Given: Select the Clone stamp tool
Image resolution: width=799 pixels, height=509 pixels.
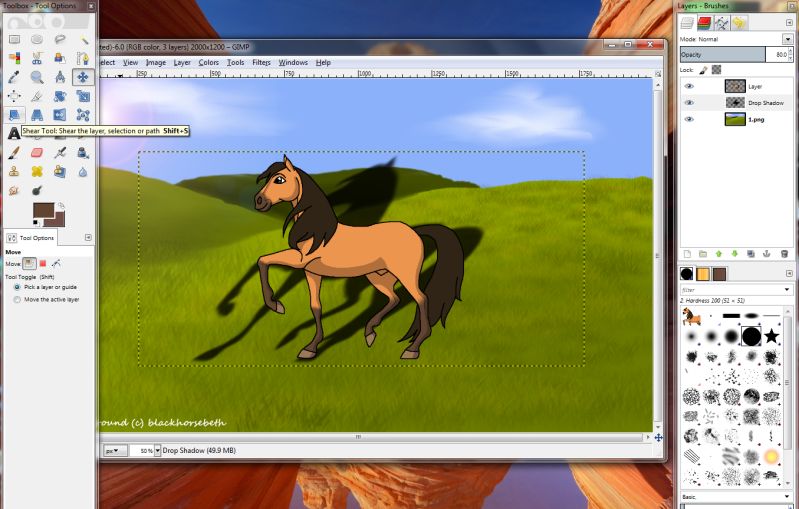Looking at the screenshot, I should click(14, 171).
